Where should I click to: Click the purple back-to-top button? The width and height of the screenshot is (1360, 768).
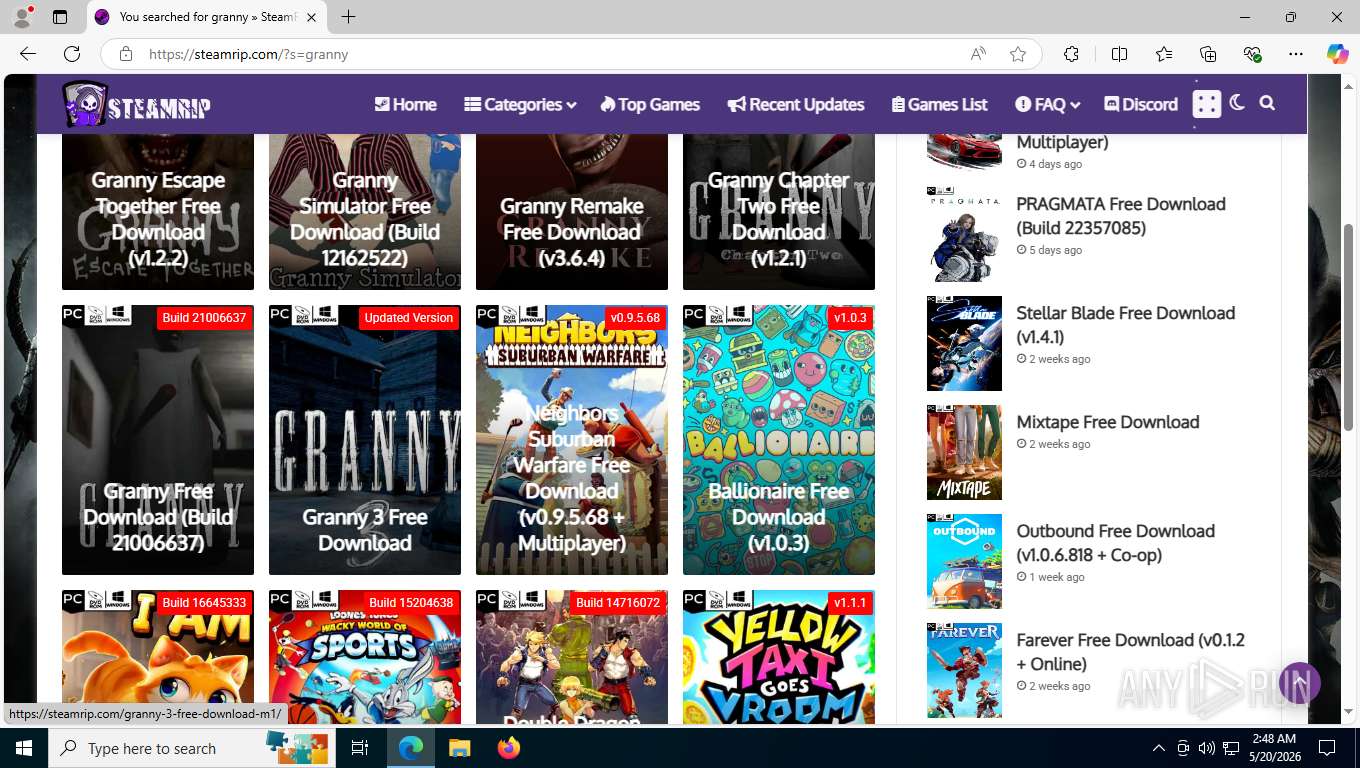coord(1299,683)
